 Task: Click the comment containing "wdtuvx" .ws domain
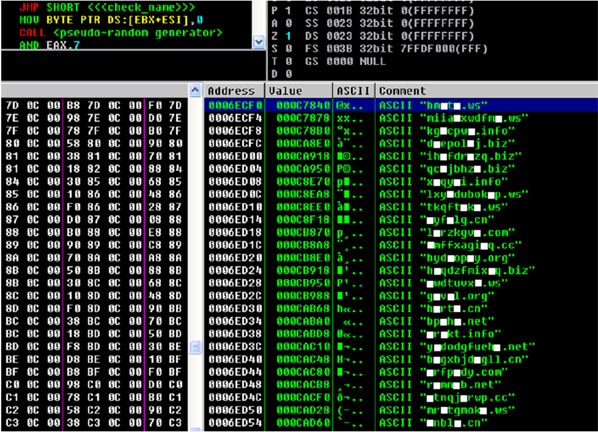point(444,283)
